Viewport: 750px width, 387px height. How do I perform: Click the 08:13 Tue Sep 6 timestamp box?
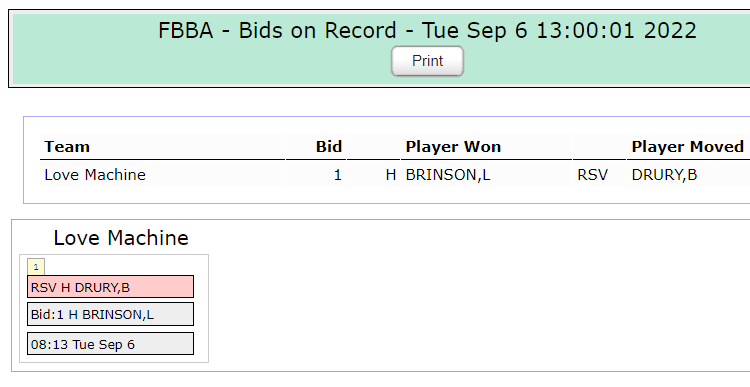pyautogui.click(x=110, y=344)
